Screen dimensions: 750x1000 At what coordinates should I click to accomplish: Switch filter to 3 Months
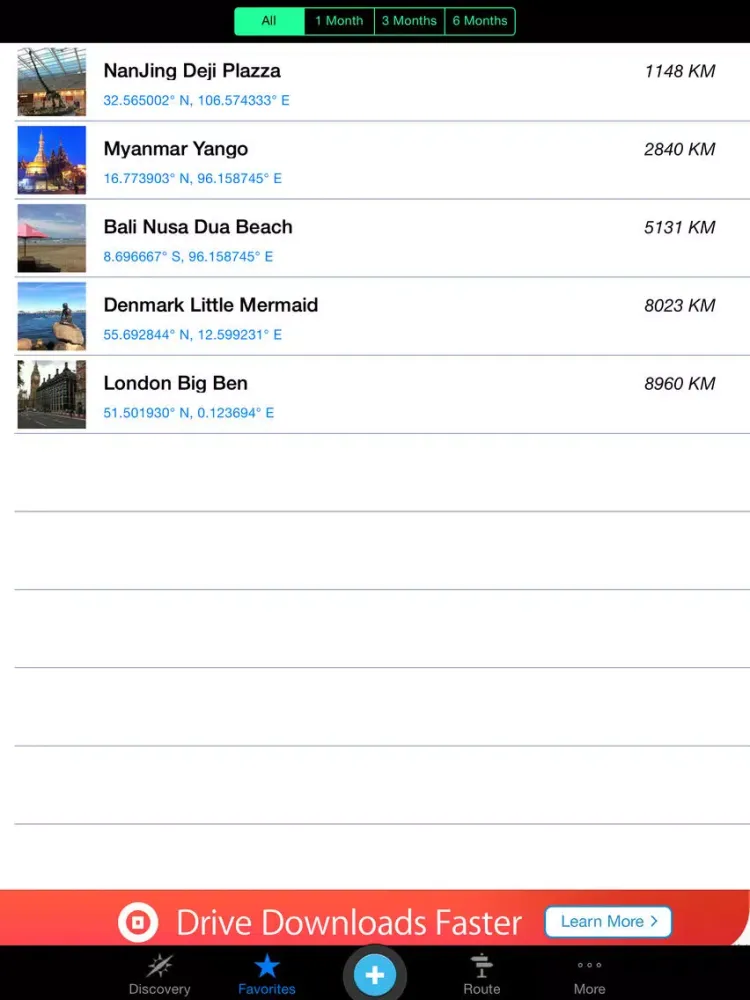pos(409,21)
